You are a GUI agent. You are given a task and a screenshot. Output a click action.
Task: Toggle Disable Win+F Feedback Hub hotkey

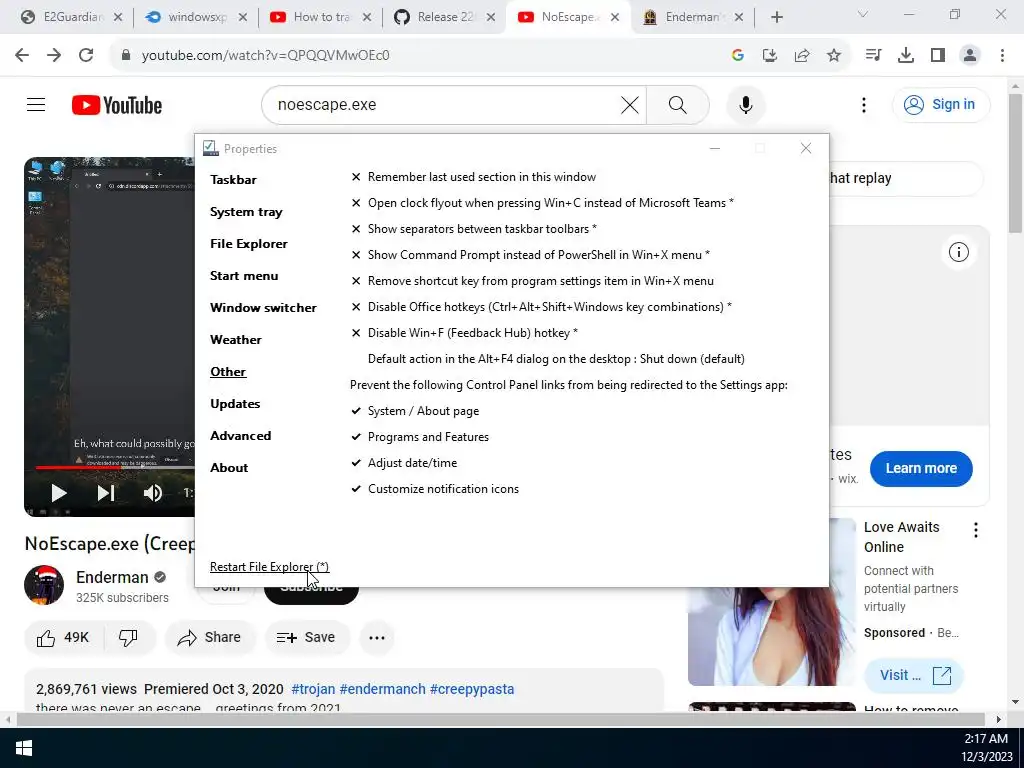(464, 333)
